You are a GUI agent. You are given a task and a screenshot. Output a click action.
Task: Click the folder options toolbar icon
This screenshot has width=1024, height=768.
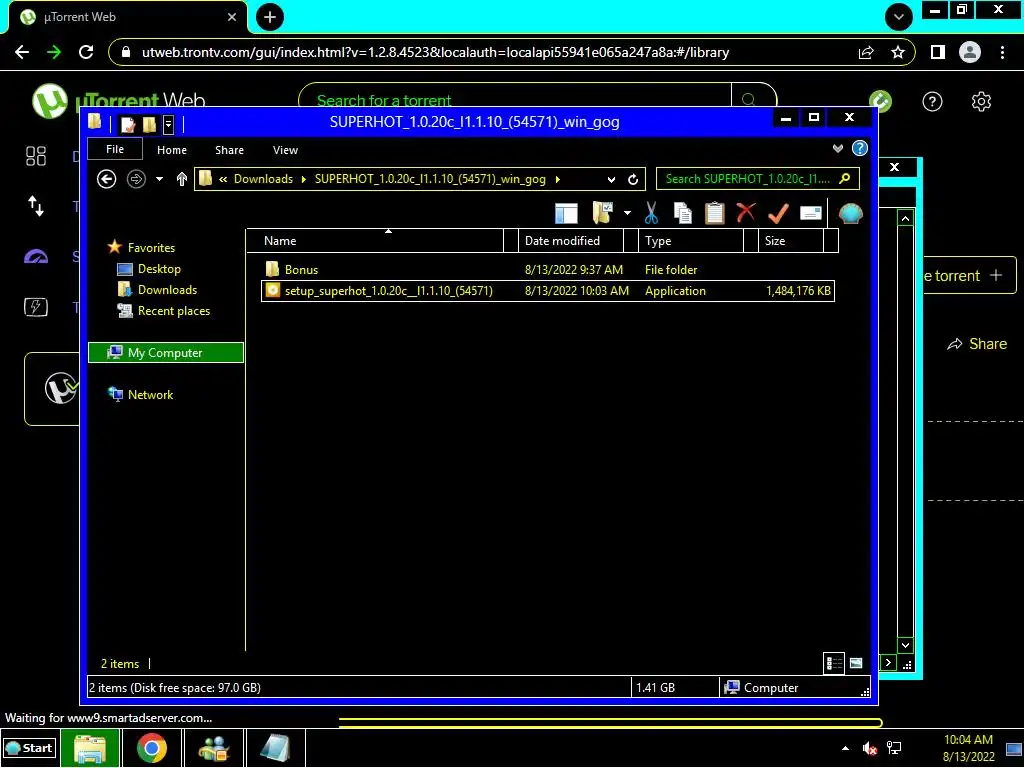[x=603, y=213]
